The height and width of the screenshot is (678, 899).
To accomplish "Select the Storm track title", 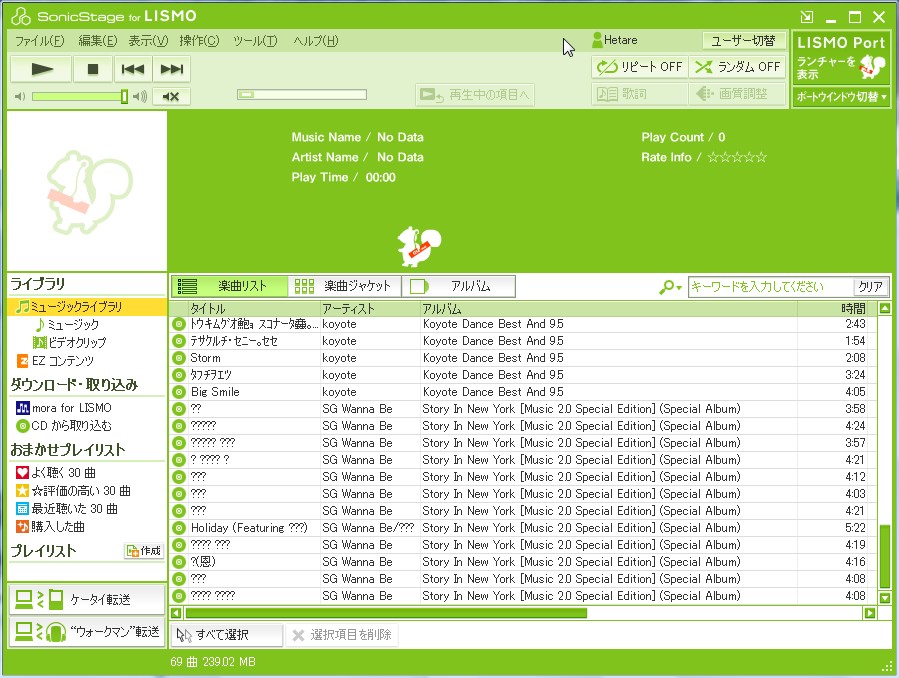I will click(x=205, y=358).
